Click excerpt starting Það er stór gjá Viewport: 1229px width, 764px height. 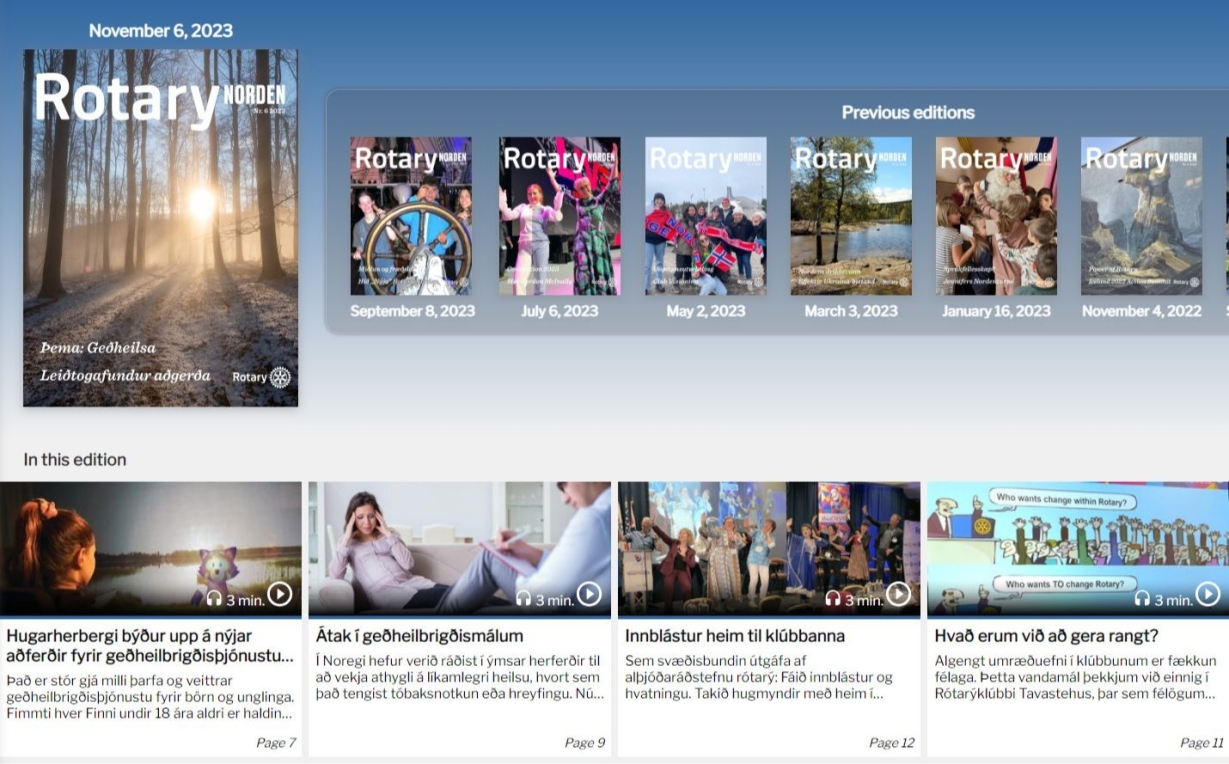(150, 697)
